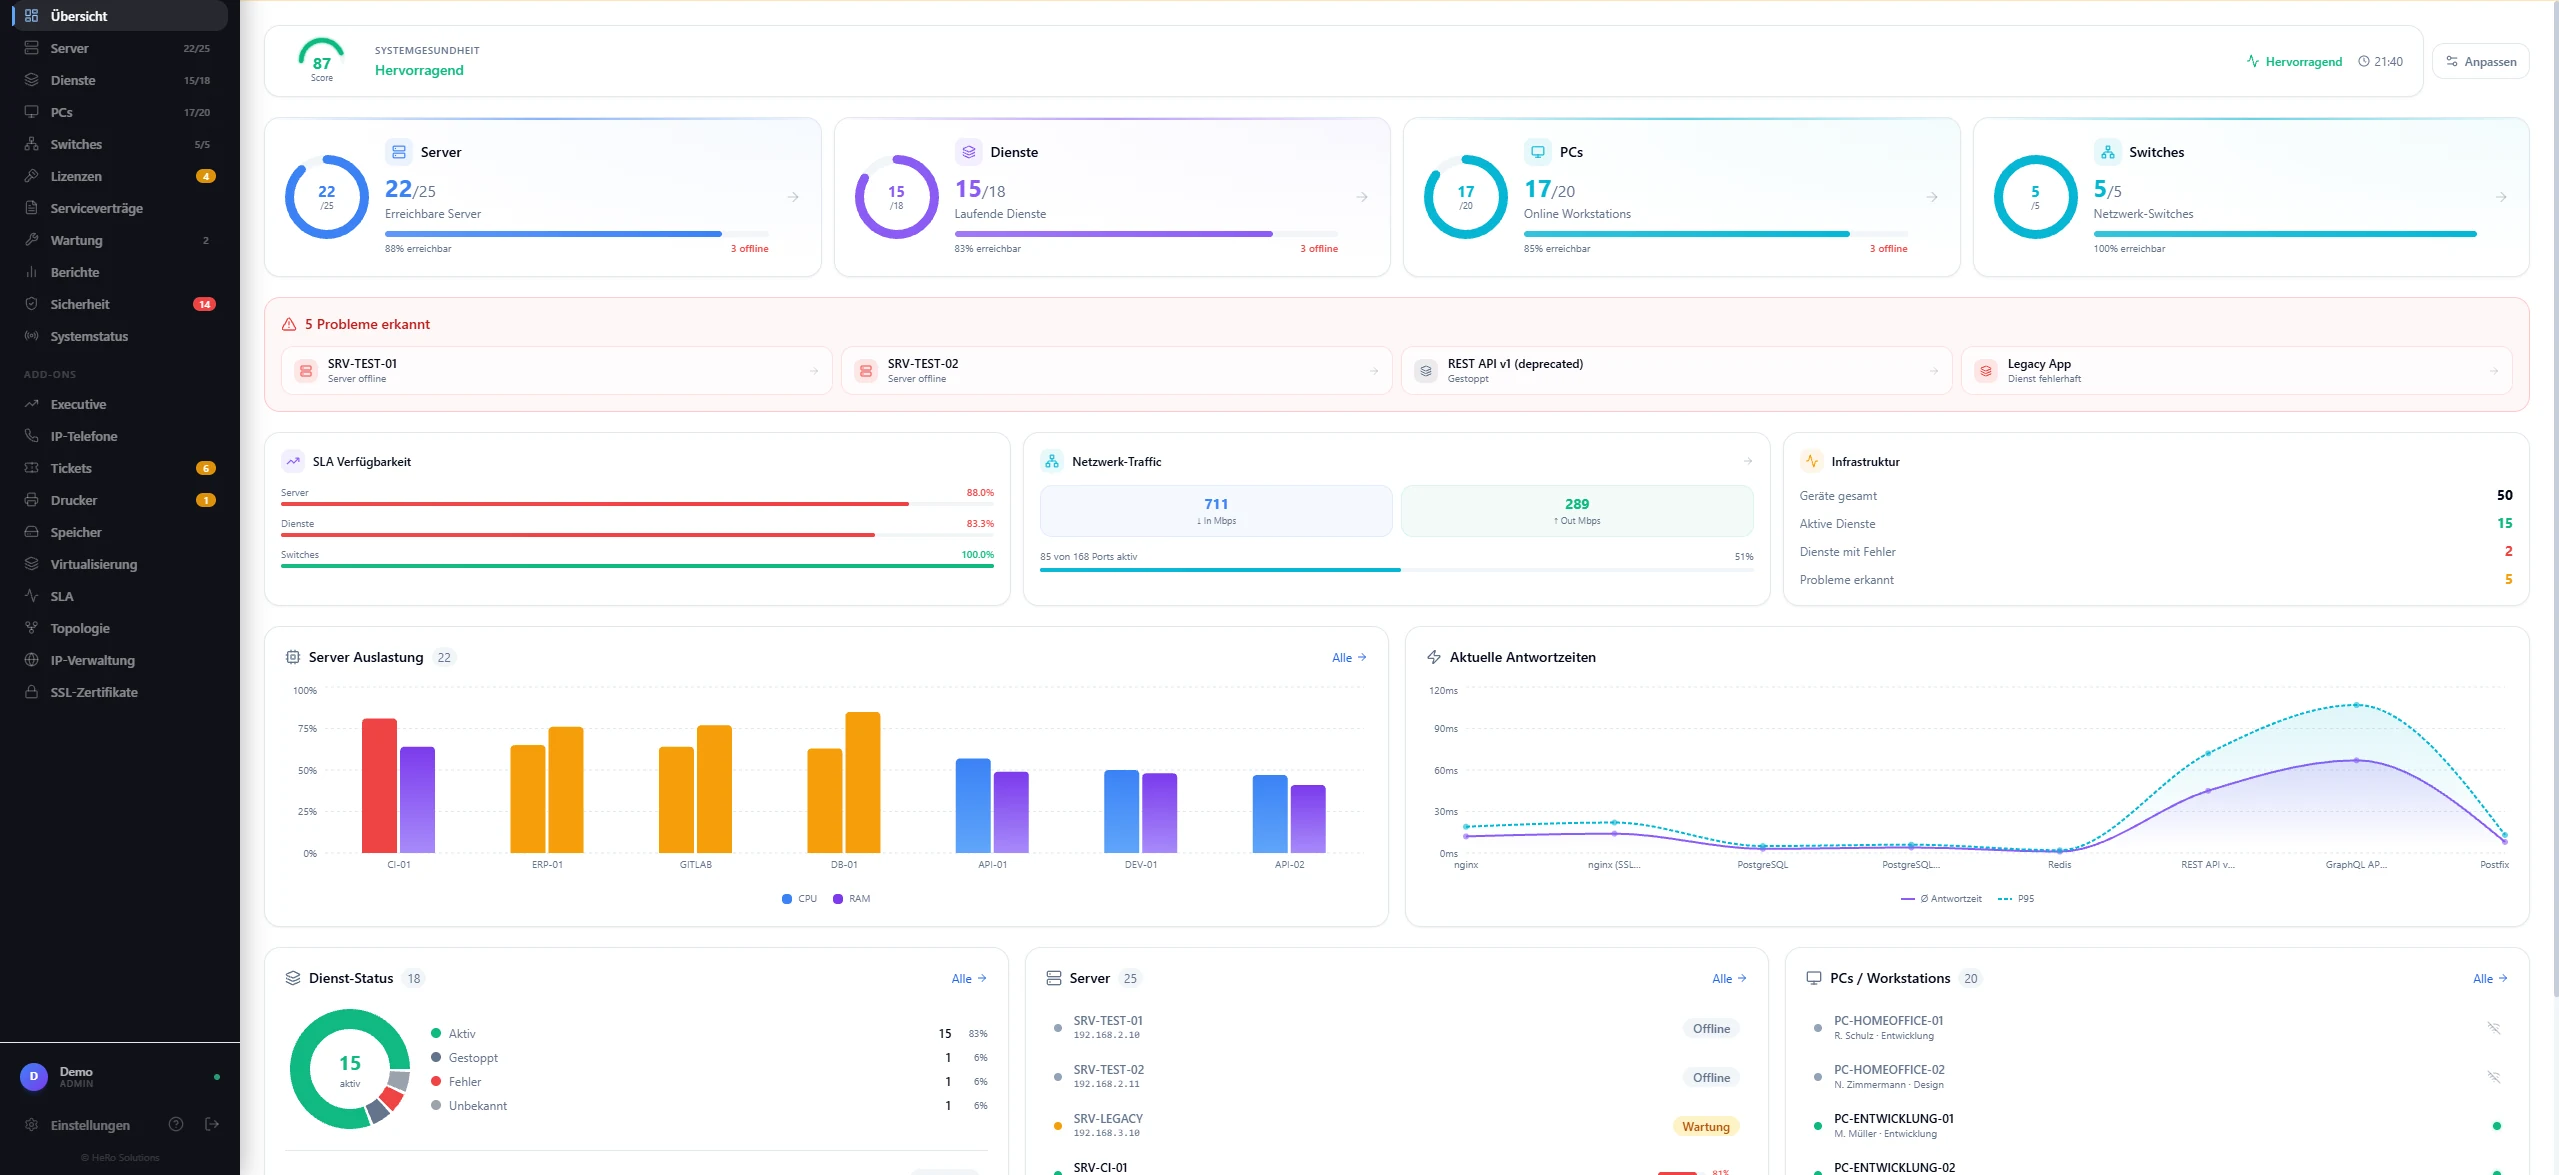Image resolution: width=2559 pixels, height=1175 pixels.
Task: Click the Executive trend icon
Action: 32,404
